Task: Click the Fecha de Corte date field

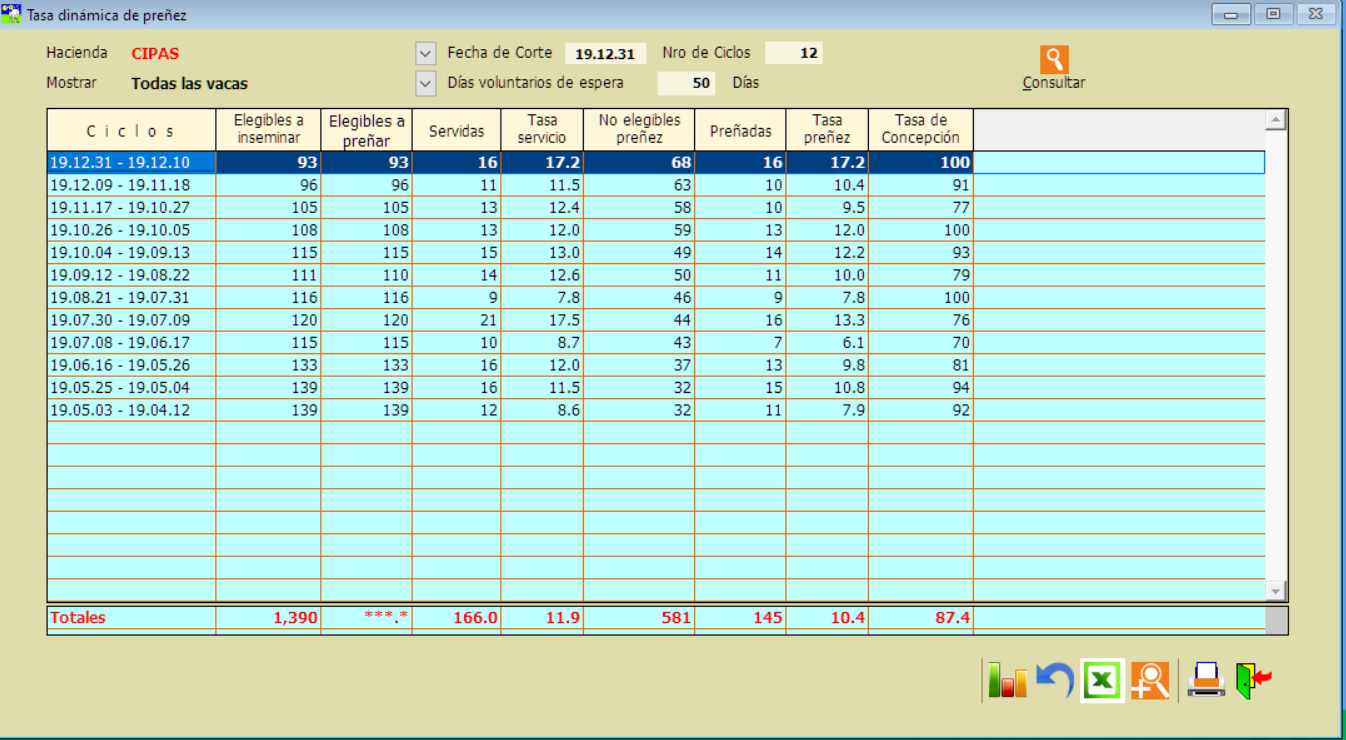Action: 605,54
